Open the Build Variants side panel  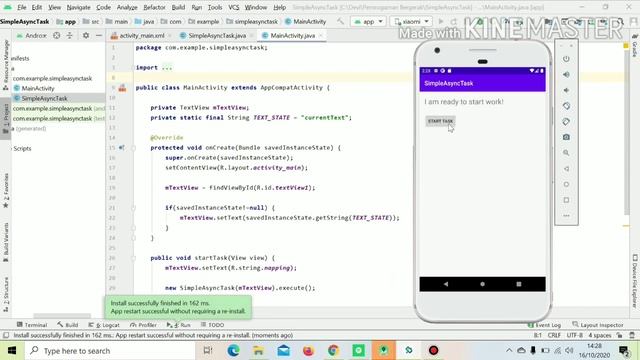(x=6, y=242)
